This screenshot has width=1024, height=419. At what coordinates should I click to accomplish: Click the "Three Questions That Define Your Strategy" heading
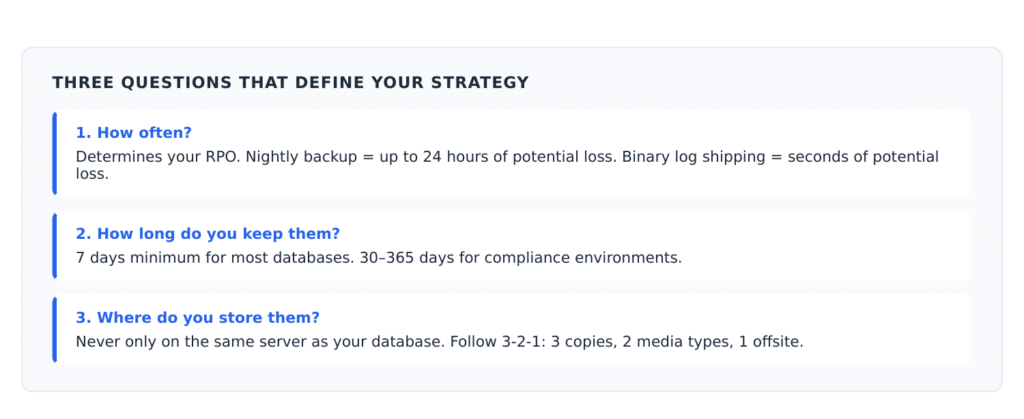[290, 83]
